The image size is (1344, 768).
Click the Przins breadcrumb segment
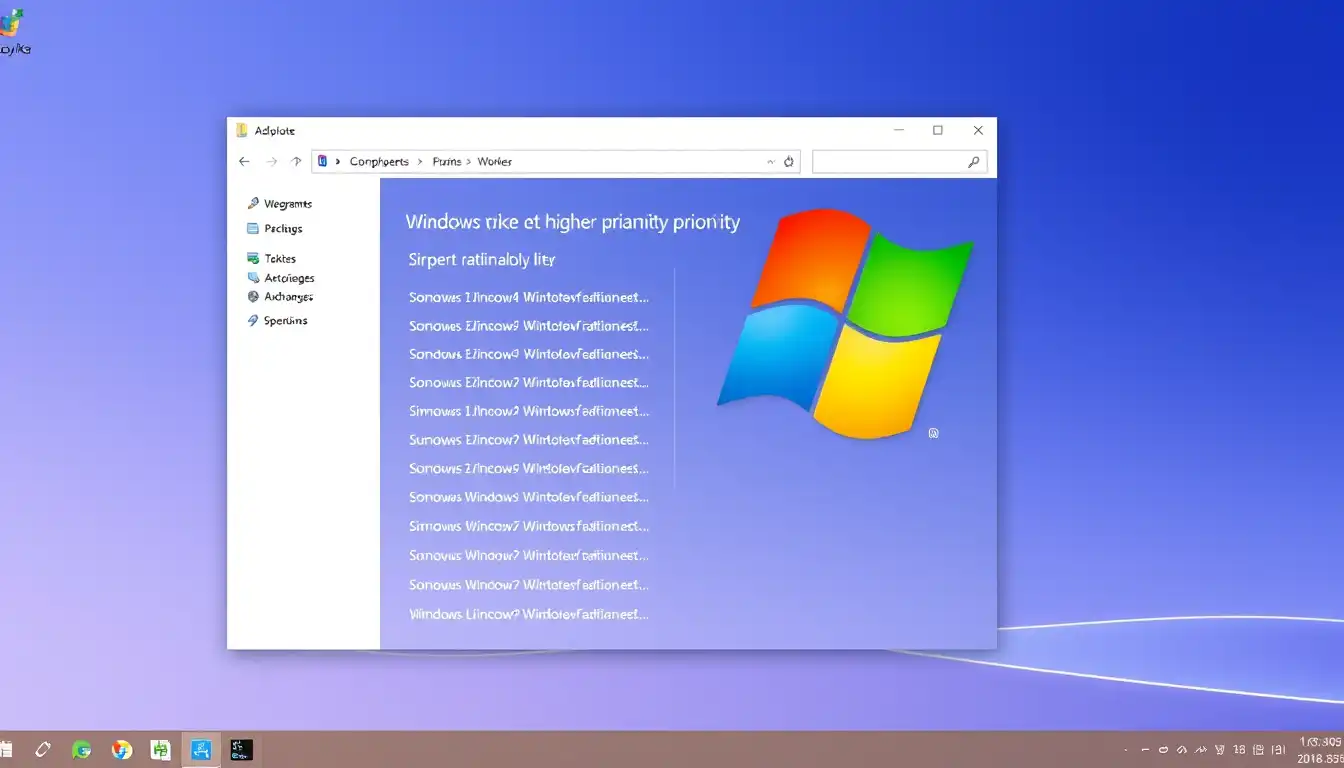[x=447, y=161]
